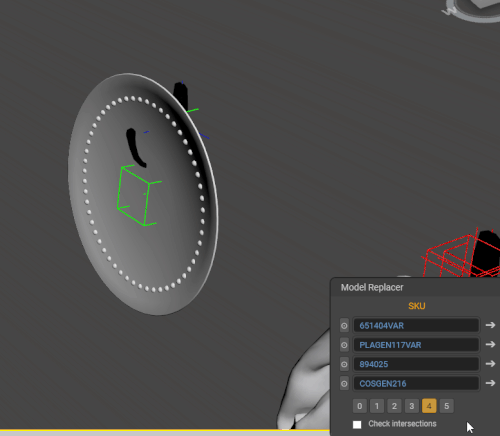Click the COSGEN216 SKU field

416,383
